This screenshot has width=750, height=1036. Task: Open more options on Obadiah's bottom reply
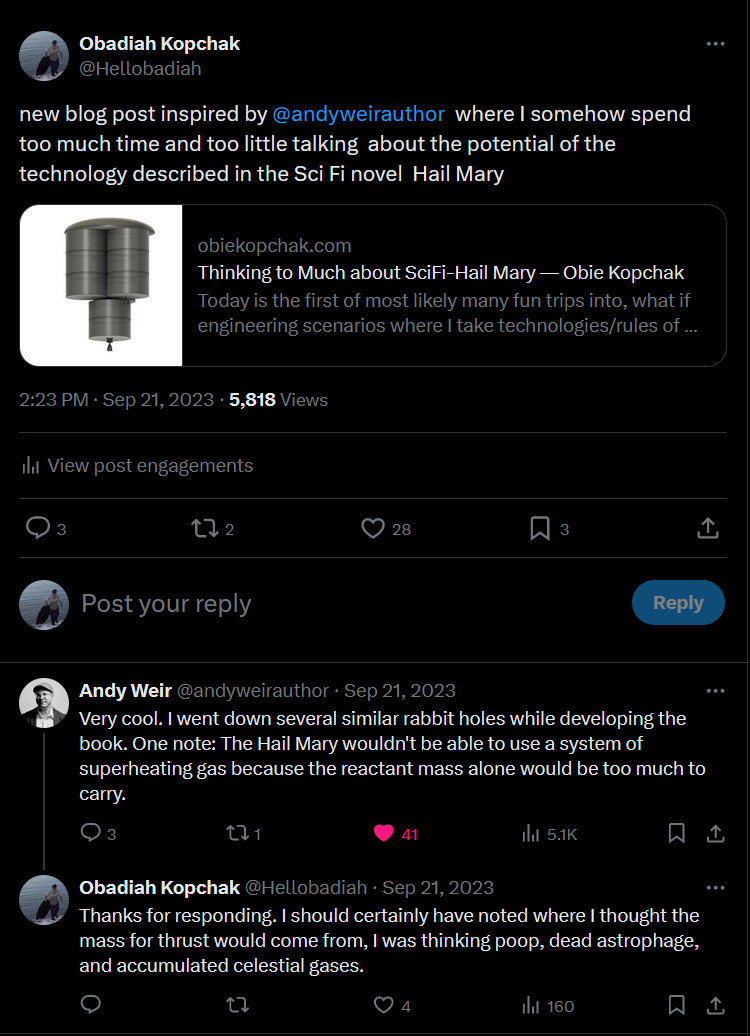(716, 887)
